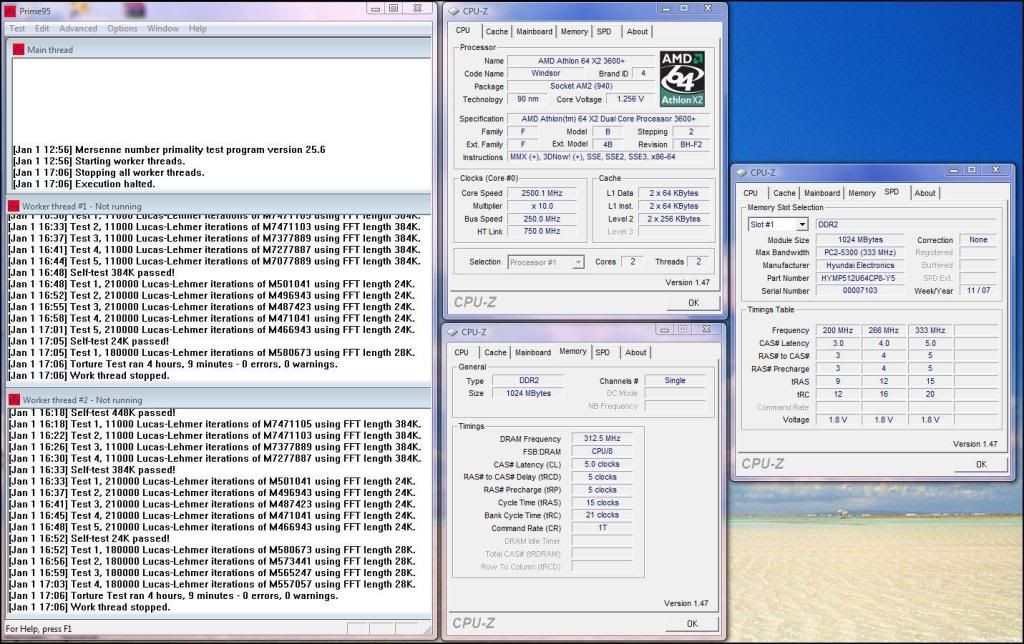The width and height of the screenshot is (1024, 644).
Task: Open Prime95's Window menu
Action: coord(163,28)
